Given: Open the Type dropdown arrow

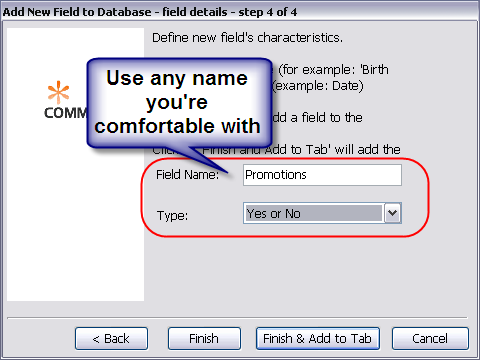Looking at the screenshot, I should point(393,213).
